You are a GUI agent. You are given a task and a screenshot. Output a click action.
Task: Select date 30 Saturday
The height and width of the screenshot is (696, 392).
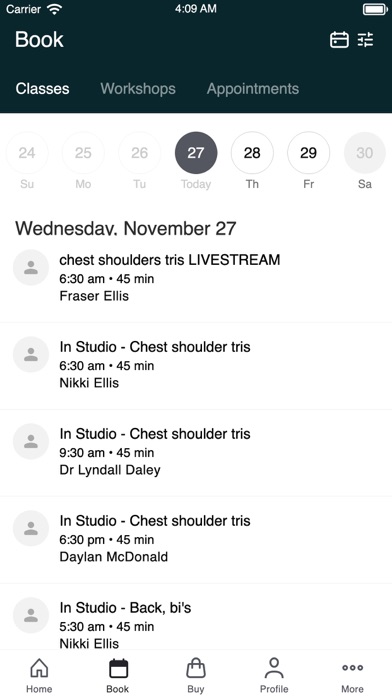coord(365,153)
